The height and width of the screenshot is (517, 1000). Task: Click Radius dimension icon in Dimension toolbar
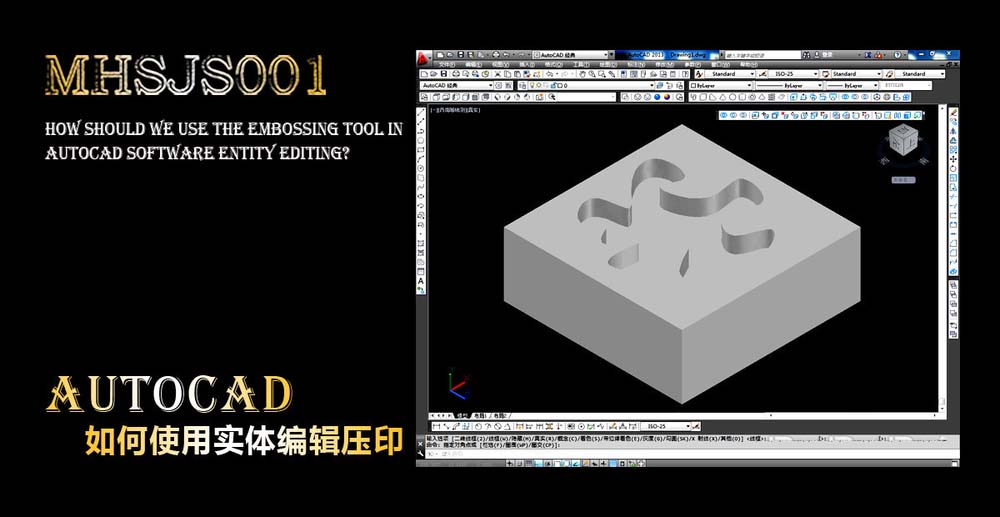(479, 426)
